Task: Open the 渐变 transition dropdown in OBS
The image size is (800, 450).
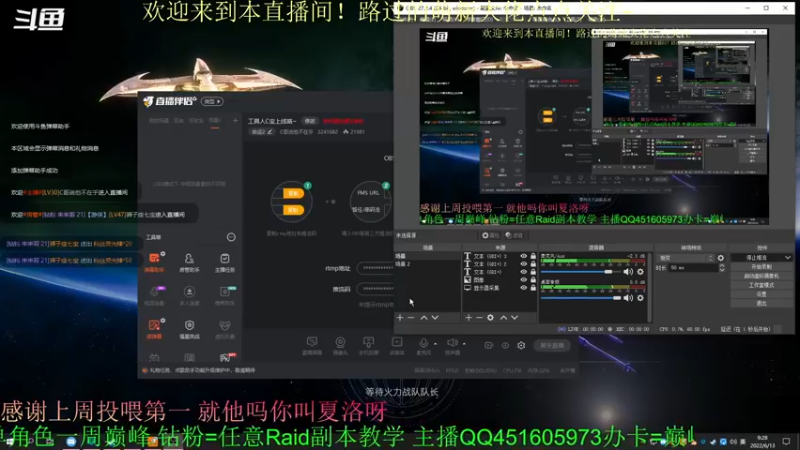Action: [685, 258]
